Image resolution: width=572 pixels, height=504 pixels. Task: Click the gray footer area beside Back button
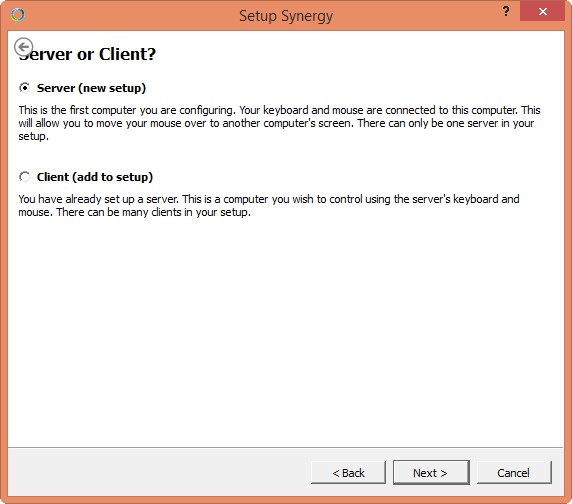[157, 472]
